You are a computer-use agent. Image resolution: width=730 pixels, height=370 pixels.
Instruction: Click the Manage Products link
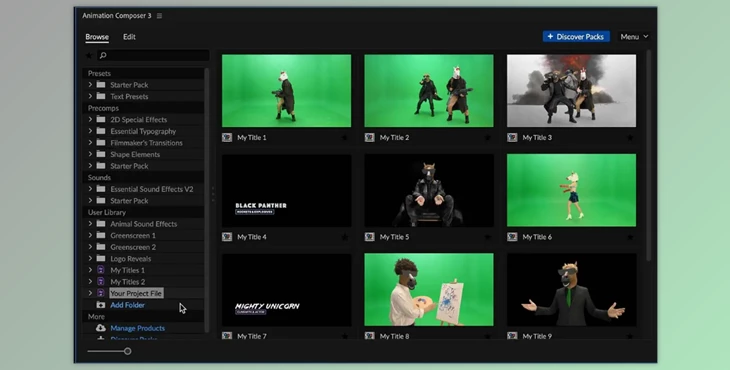(137, 328)
